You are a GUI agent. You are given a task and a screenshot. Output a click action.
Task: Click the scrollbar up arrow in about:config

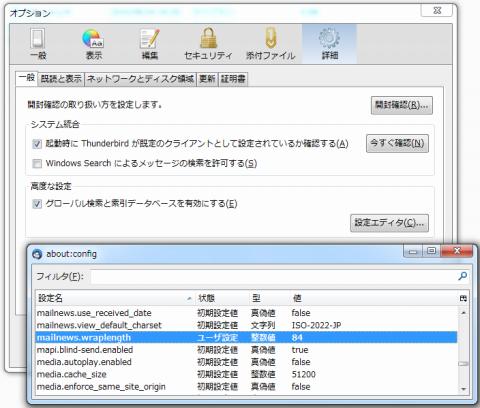point(463,313)
